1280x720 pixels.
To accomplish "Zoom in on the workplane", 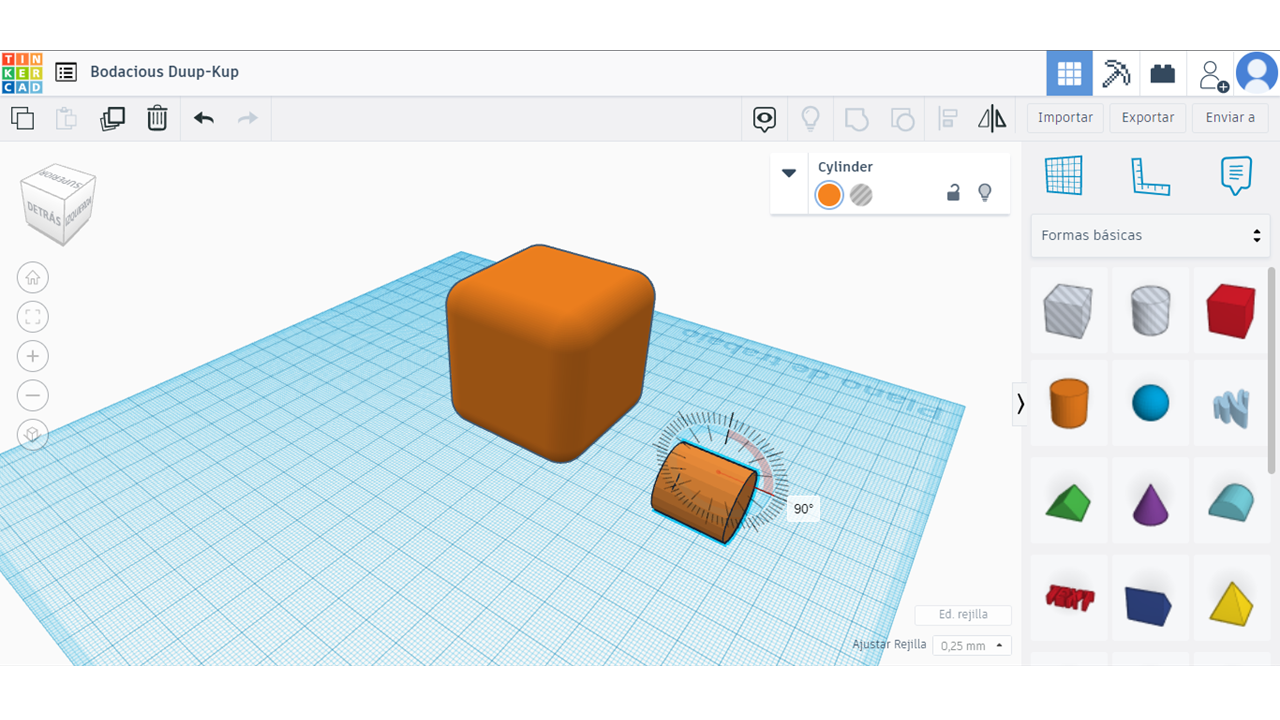I will 33,356.
